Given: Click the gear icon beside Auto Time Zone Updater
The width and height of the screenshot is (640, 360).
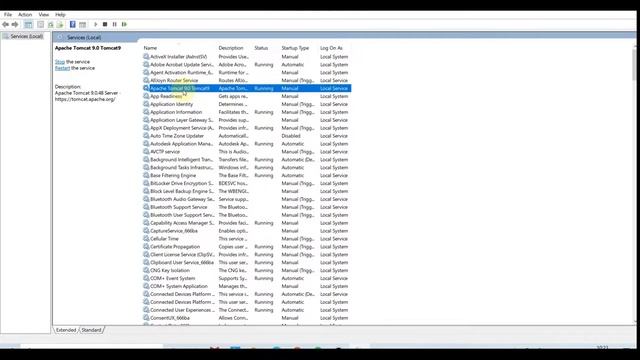Looking at the screenshot, I should 146,136.
